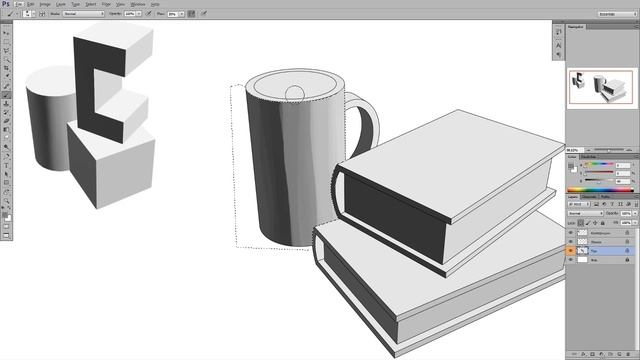Select the Dodge tool

6,147
